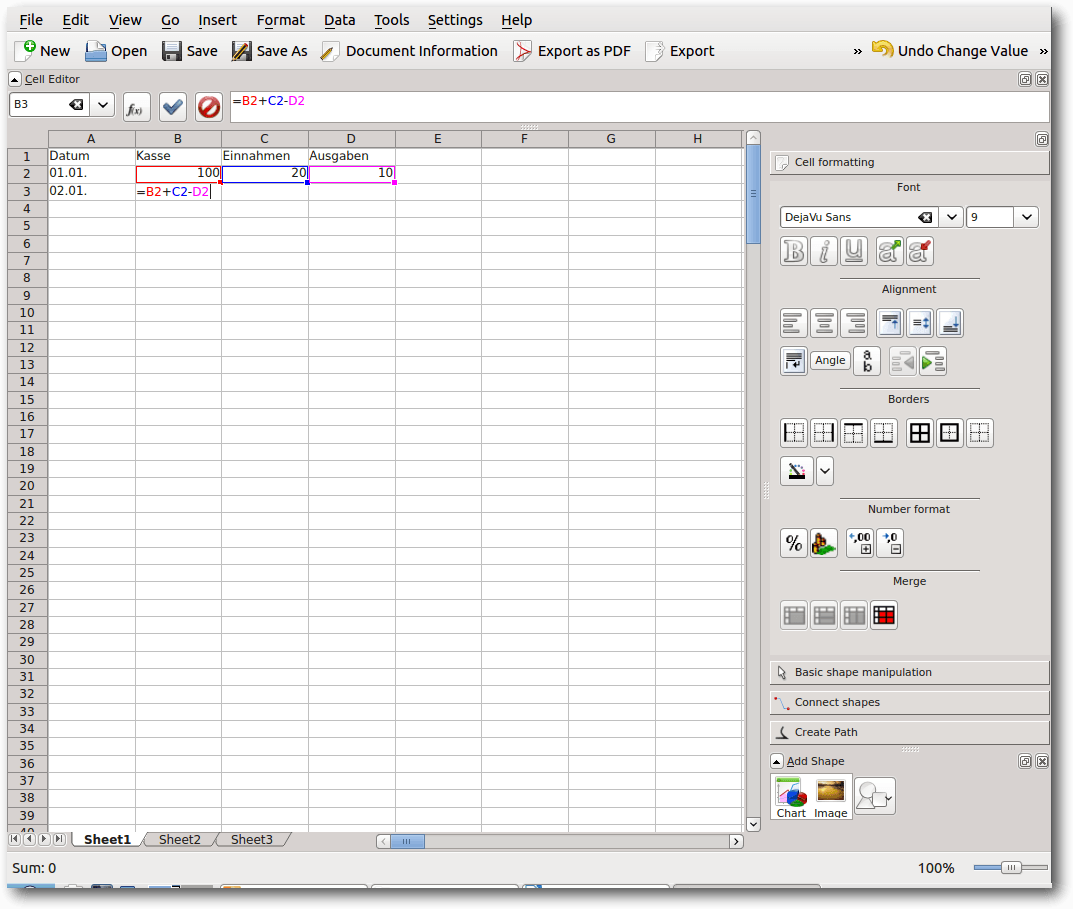Apply all borders to the cell
The image size is (1073, 909).
(919, 433)
